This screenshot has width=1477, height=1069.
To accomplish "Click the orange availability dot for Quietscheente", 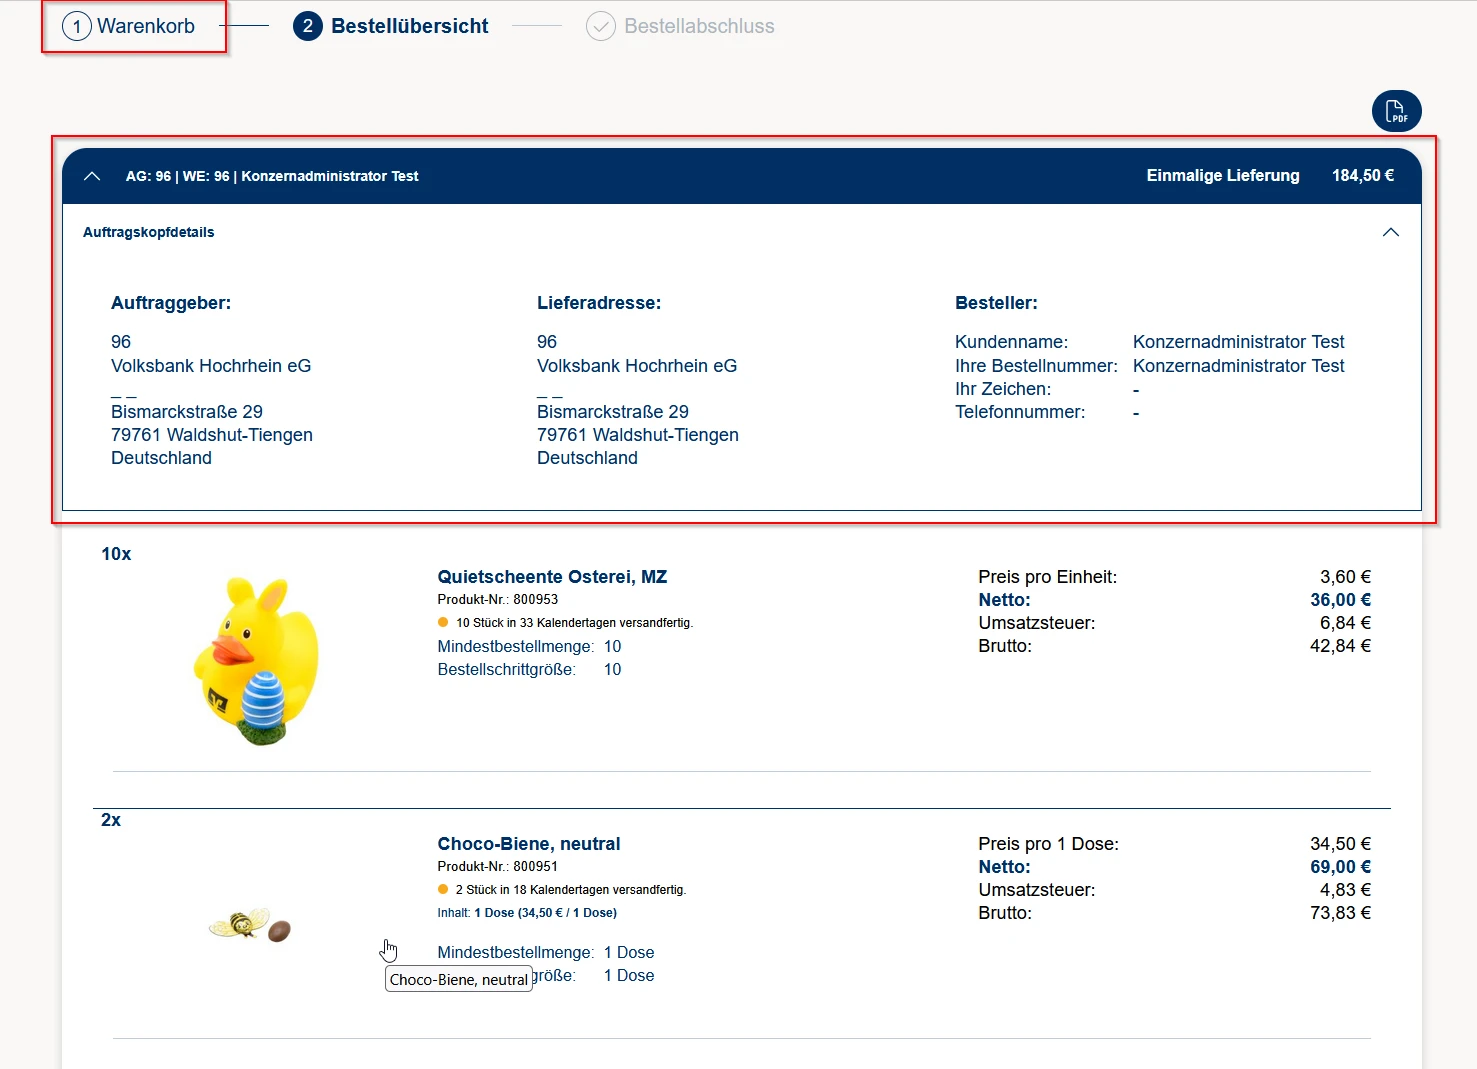I will [x=443, y=622].
